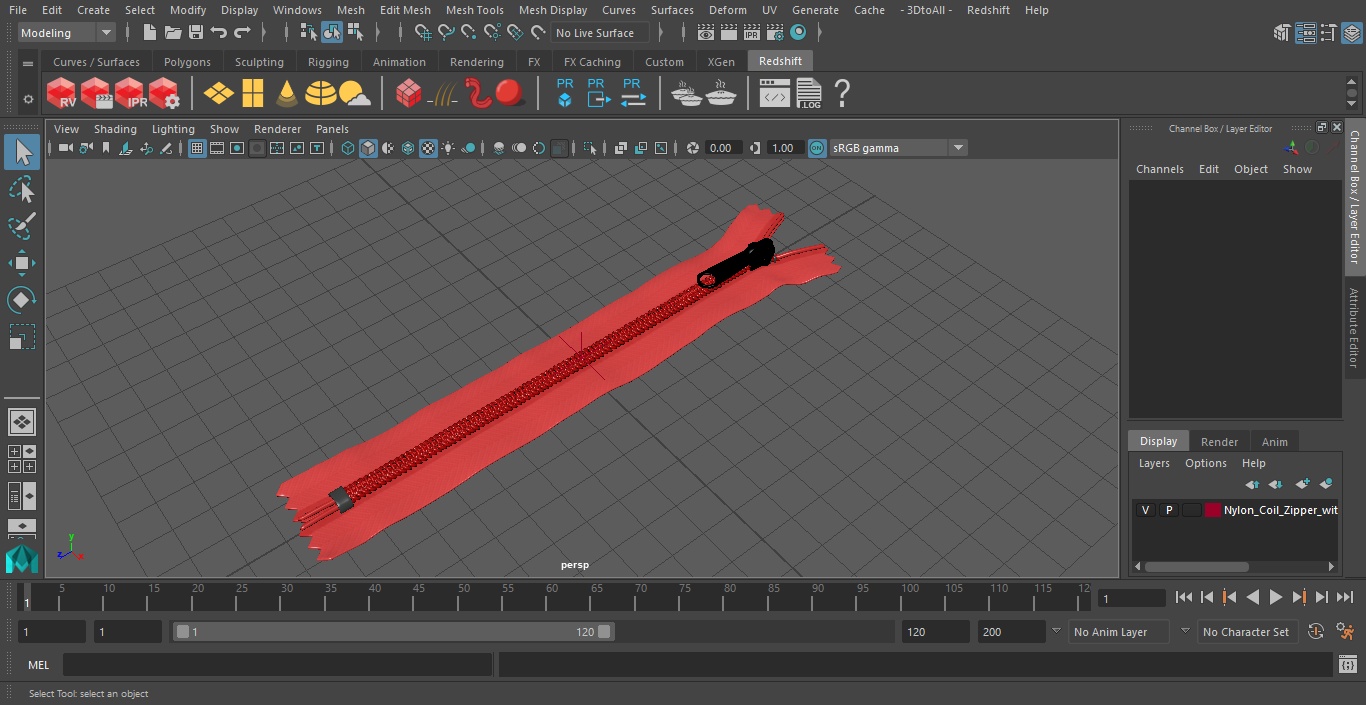This screenshot has width=1366, height=705.
Task: Create a new scene file icon
Action: coord(150,33)
